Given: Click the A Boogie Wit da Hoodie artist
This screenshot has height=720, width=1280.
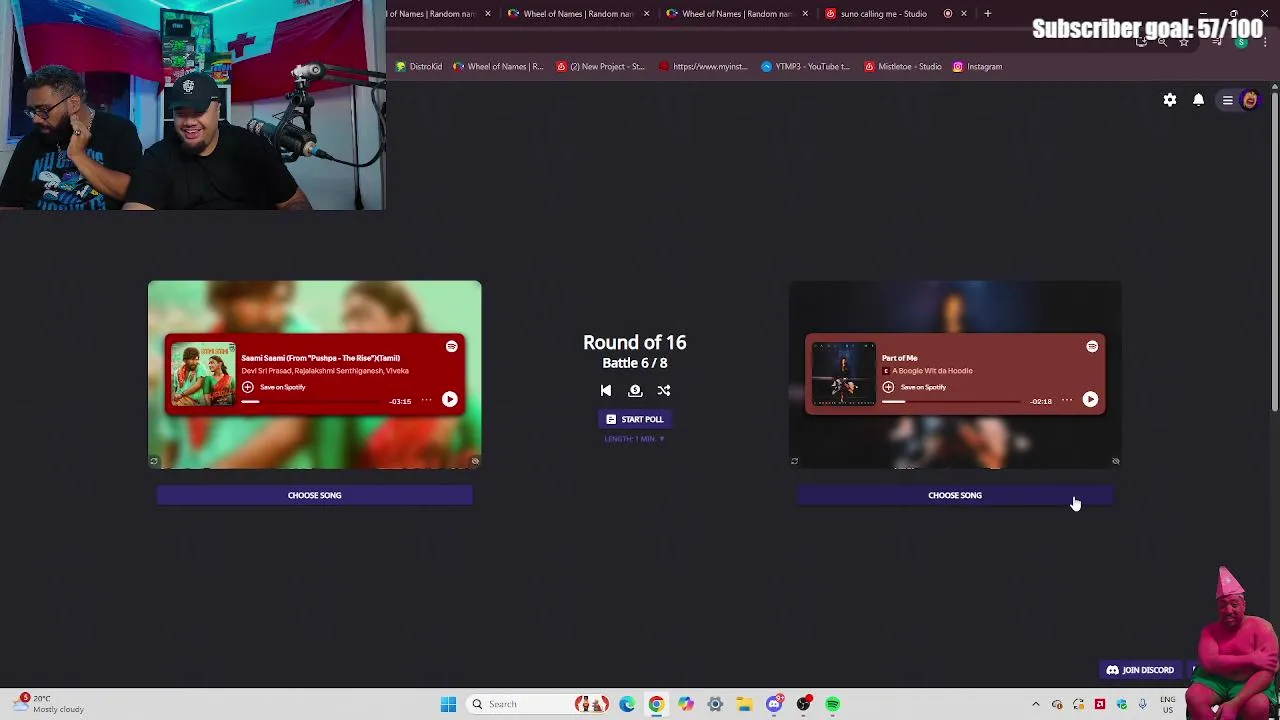Looking at the screenshot, I should coord(932,371).
